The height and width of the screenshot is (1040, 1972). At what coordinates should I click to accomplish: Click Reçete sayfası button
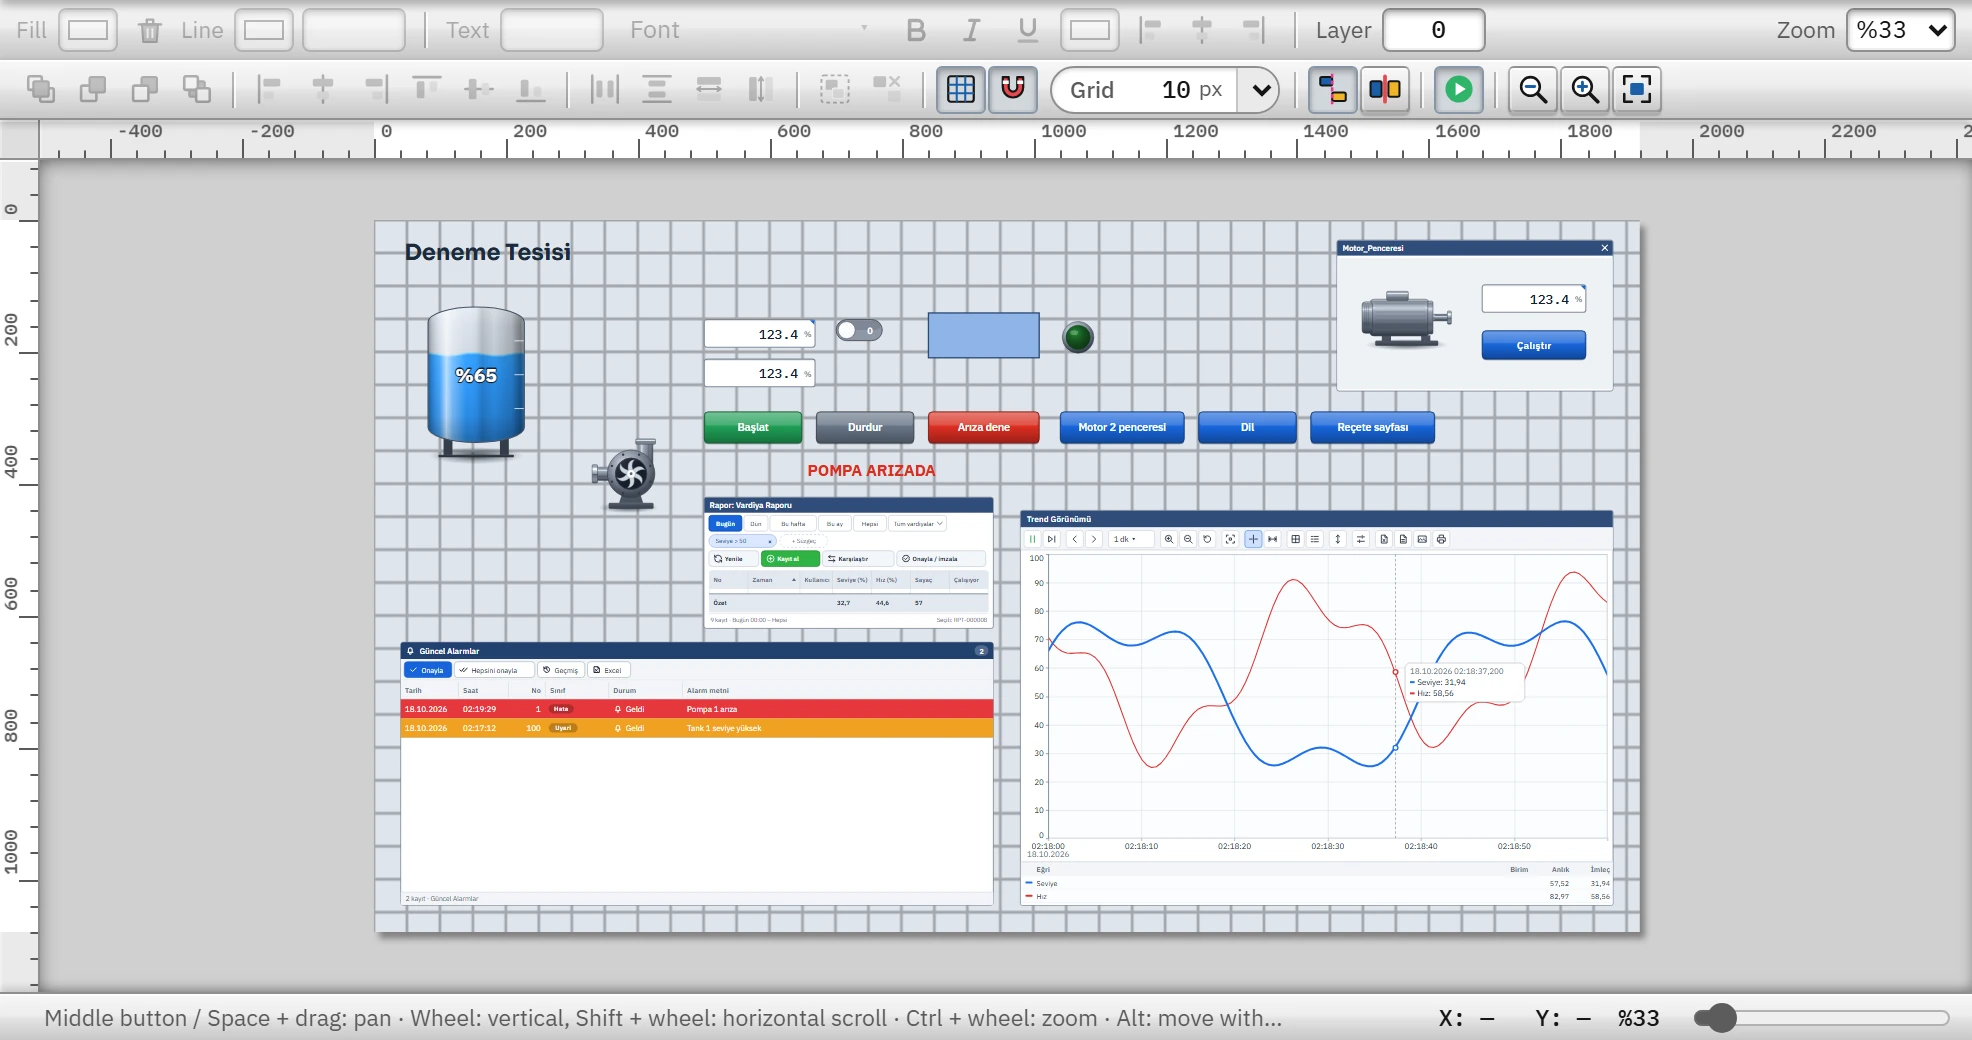(1372, 427)
